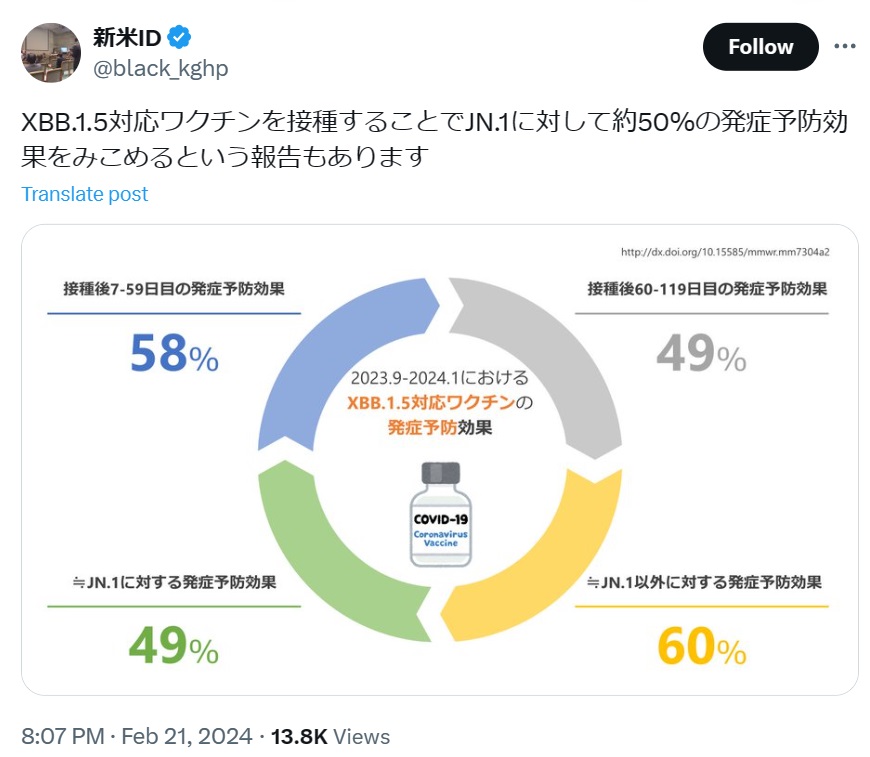Image resolution: width=870 pixels, height=757 pixels.
Task: Open the @black_kghp handle link
Action: point(160,68)
